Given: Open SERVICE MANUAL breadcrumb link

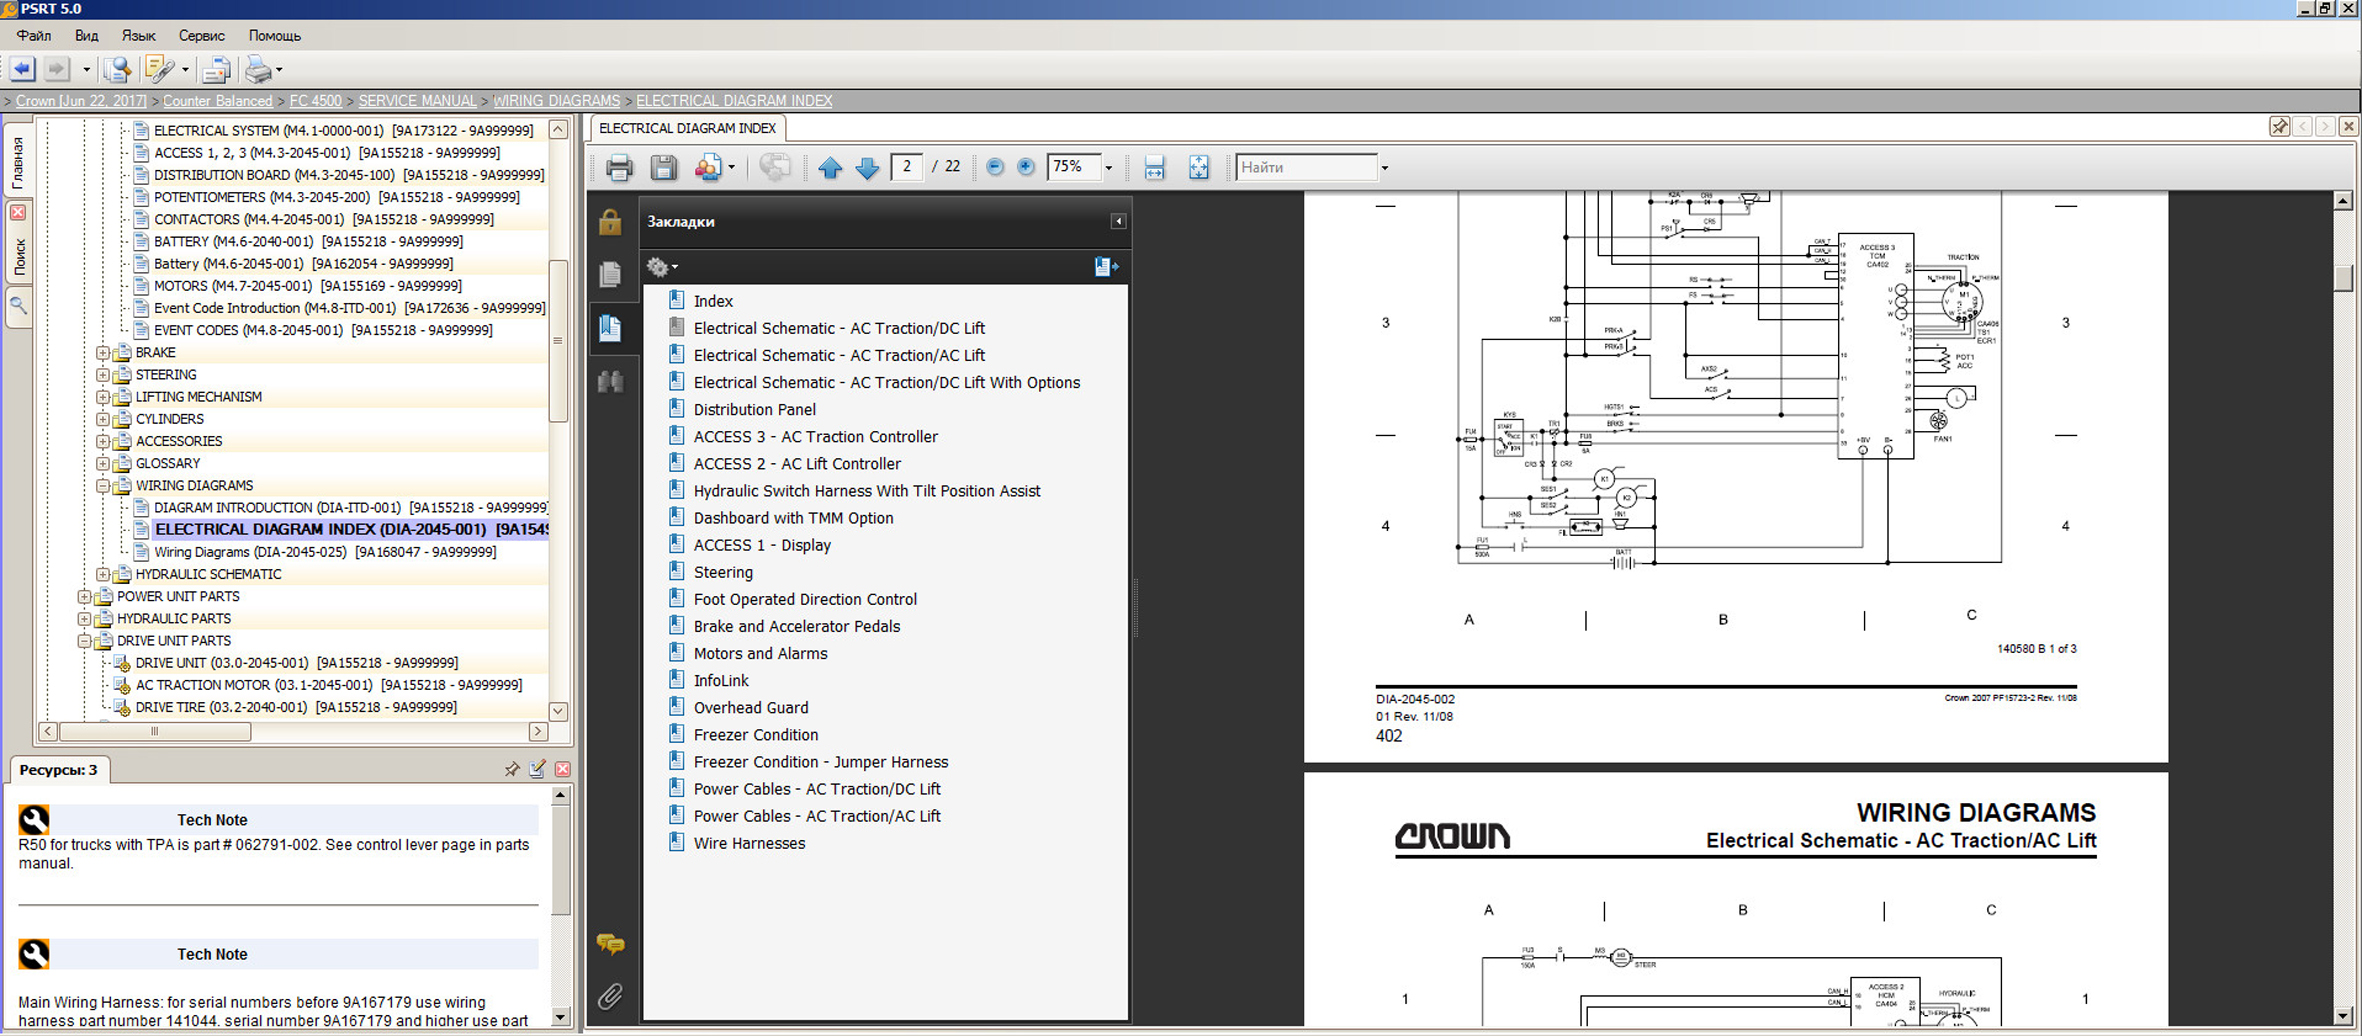Looking at the screenshot, I should point(417,101).
